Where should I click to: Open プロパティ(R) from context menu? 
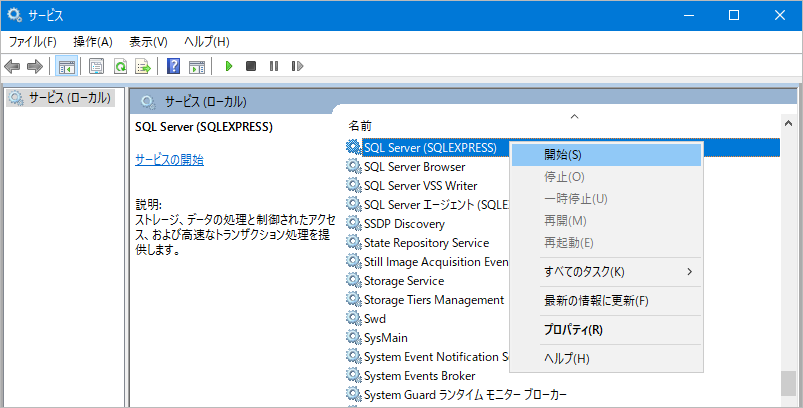(x=606, y=330)
